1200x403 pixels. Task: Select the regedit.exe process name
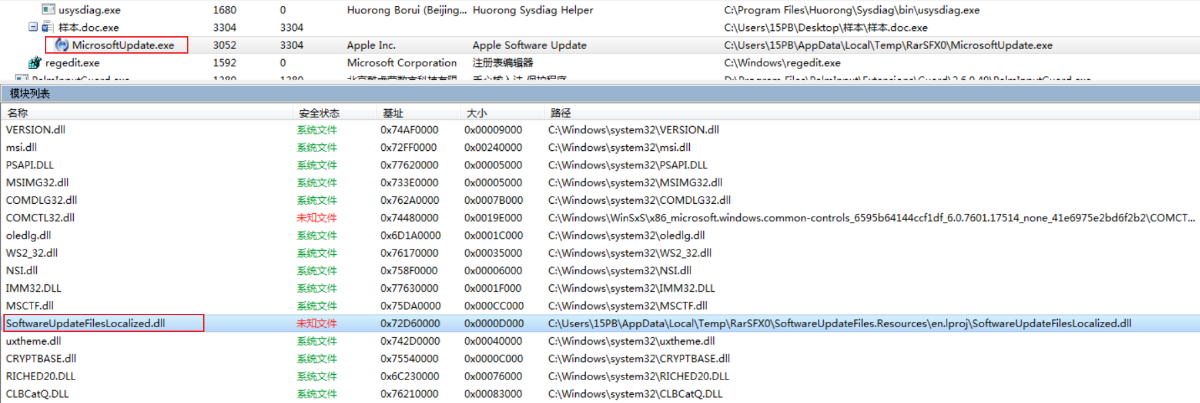(x=72, y=63)
